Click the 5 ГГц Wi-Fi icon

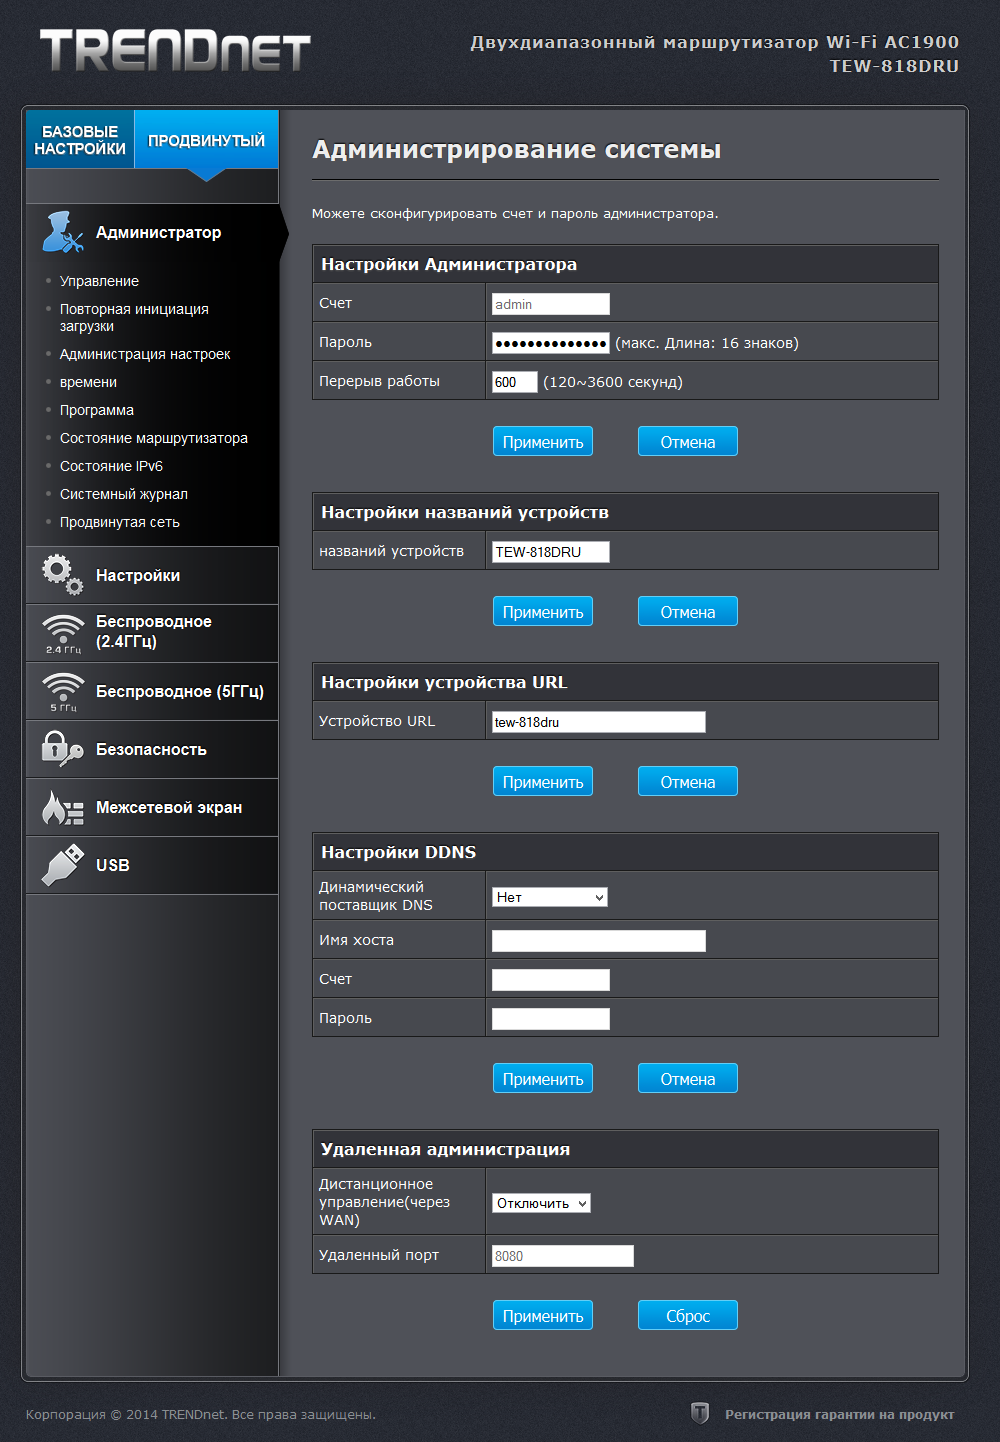63,692
